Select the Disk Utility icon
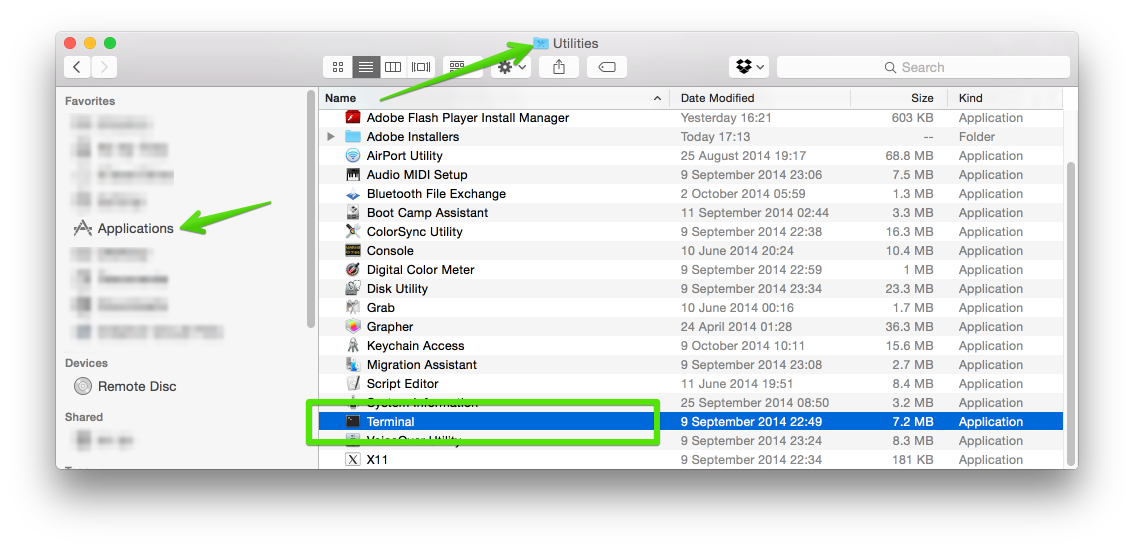 pyautogui.click(x=353, y=289)
